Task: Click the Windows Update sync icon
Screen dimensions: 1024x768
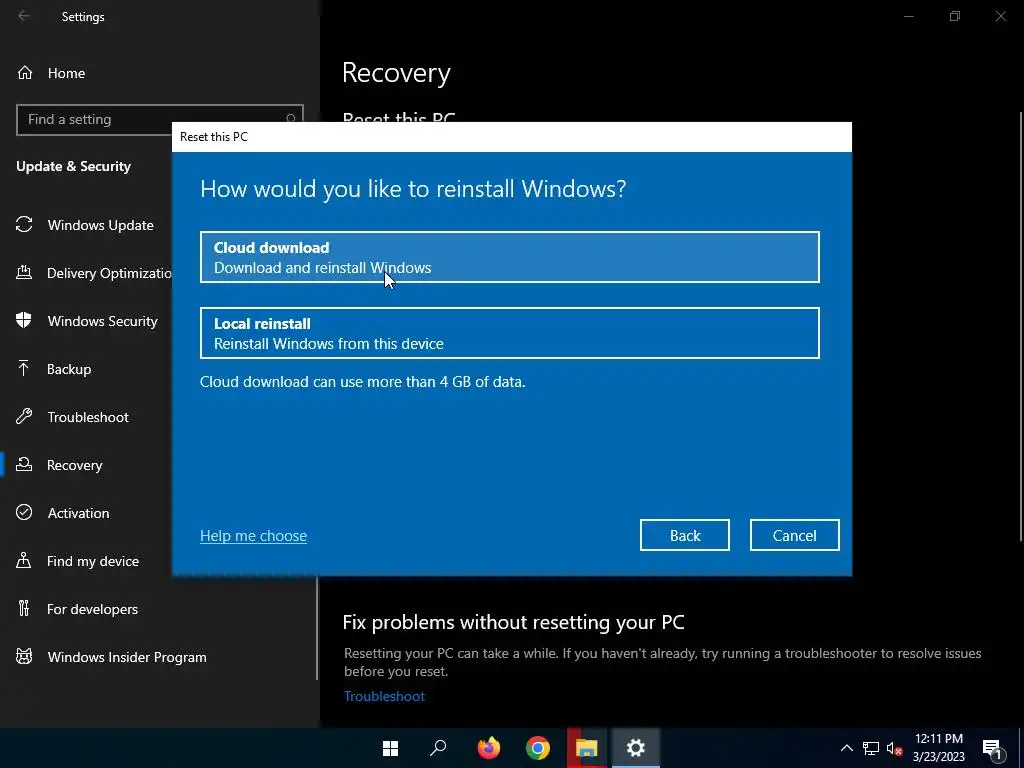Action: tap(24, 225)
